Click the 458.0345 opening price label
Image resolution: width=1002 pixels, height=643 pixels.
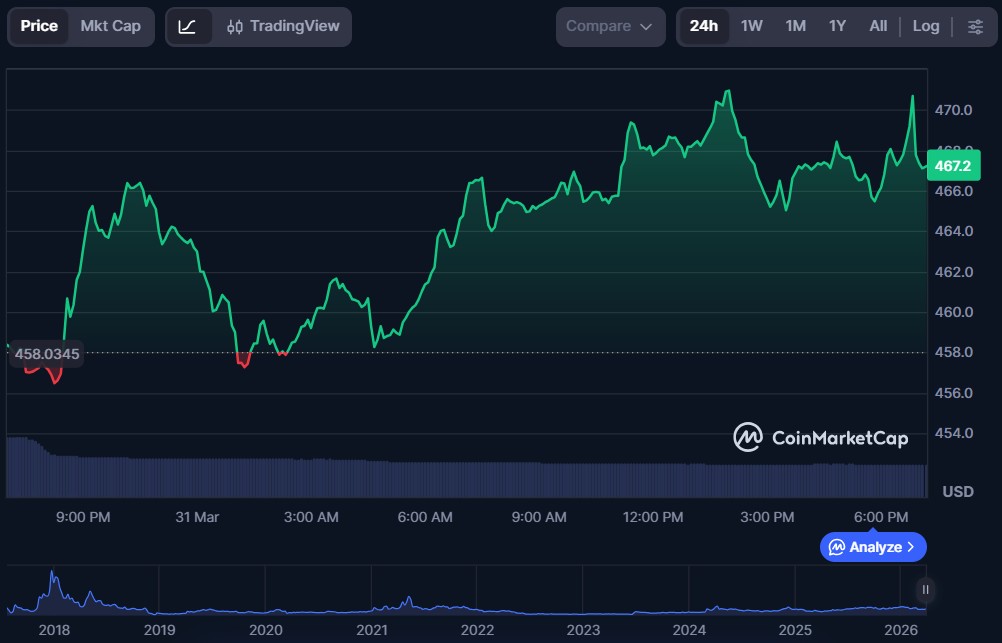(47, 353)
